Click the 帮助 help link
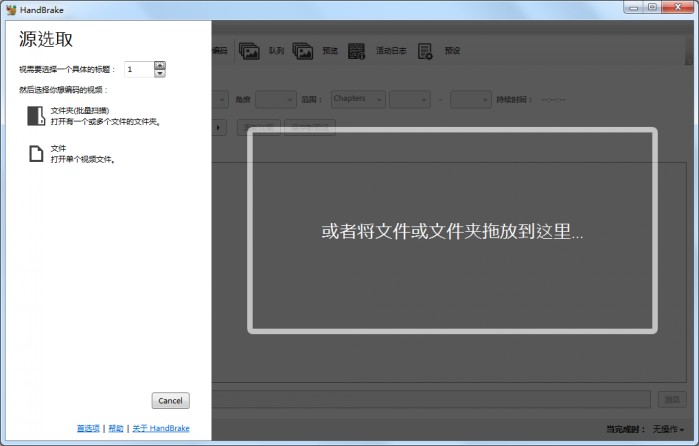699x446 pixels. pos(116,428)
